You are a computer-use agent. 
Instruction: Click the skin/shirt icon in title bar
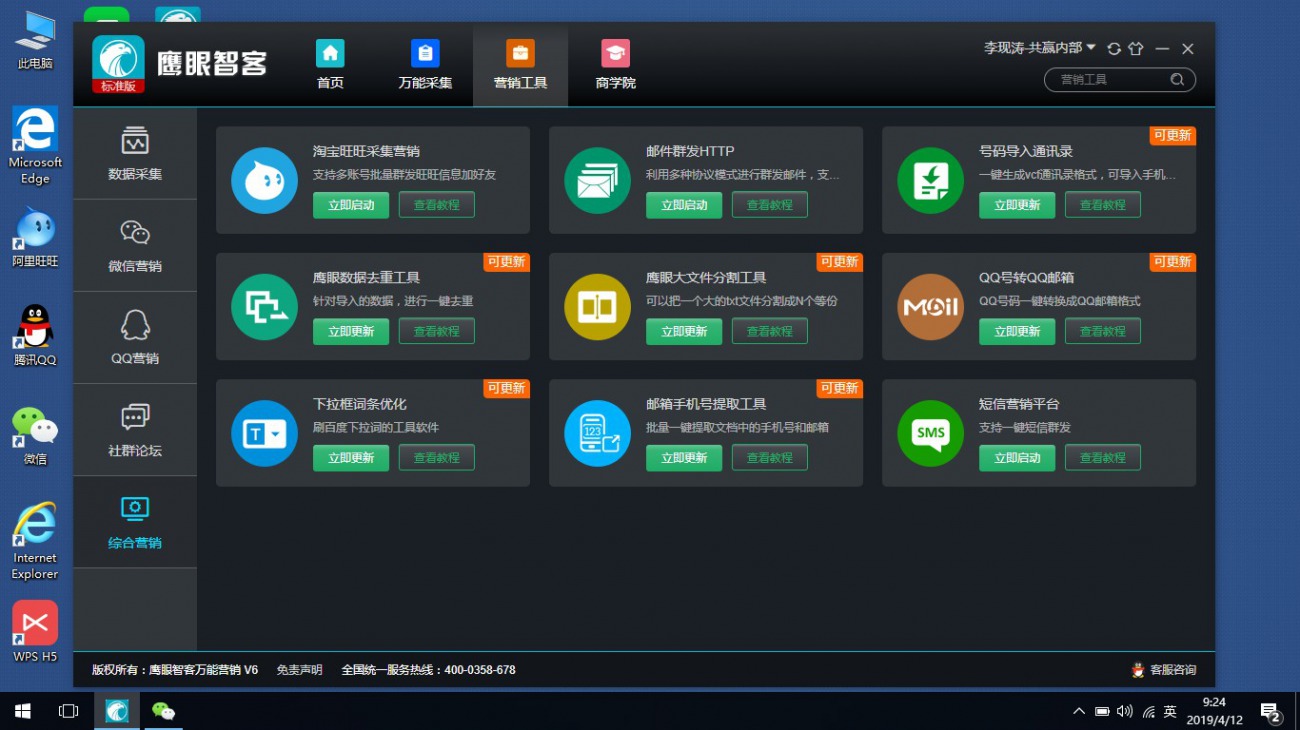pos(1136,49)
